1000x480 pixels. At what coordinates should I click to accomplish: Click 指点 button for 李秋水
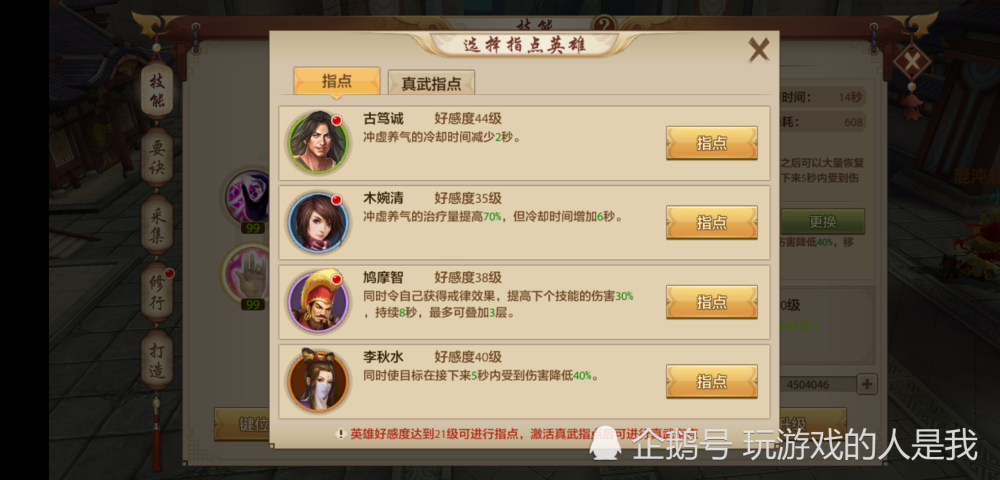point(712,381)
